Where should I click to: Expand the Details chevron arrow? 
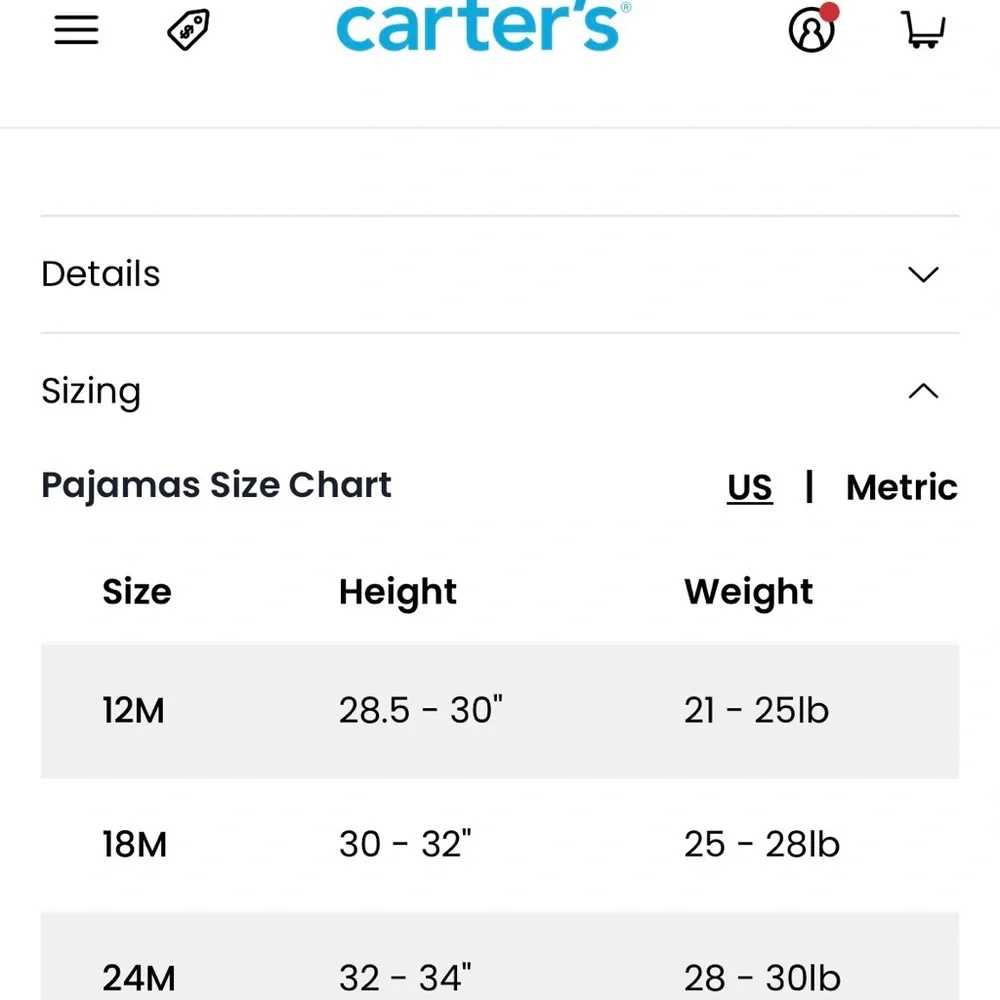pyautogui.click(x=923, y=274)
